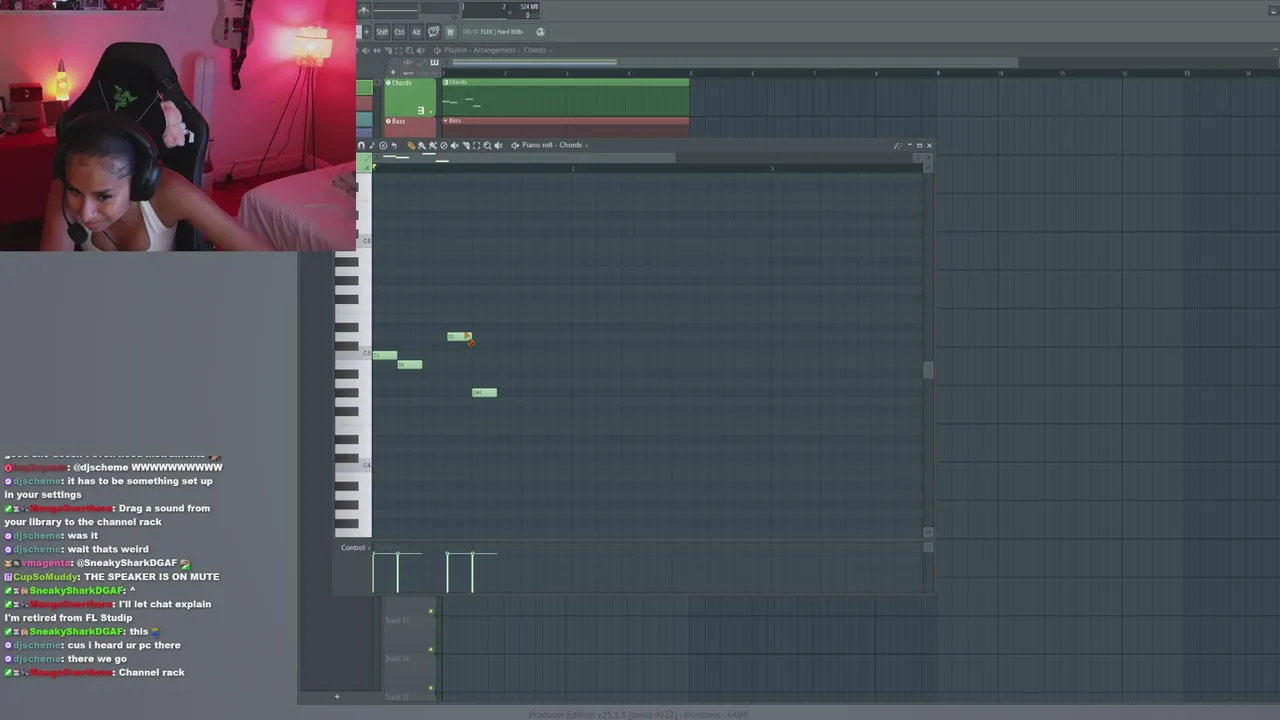Image resolution: width=1280 pixels, height=720 pixels.
Task: Click the detach icon in Piano roll title bar
Action: (x=897, y=145)
